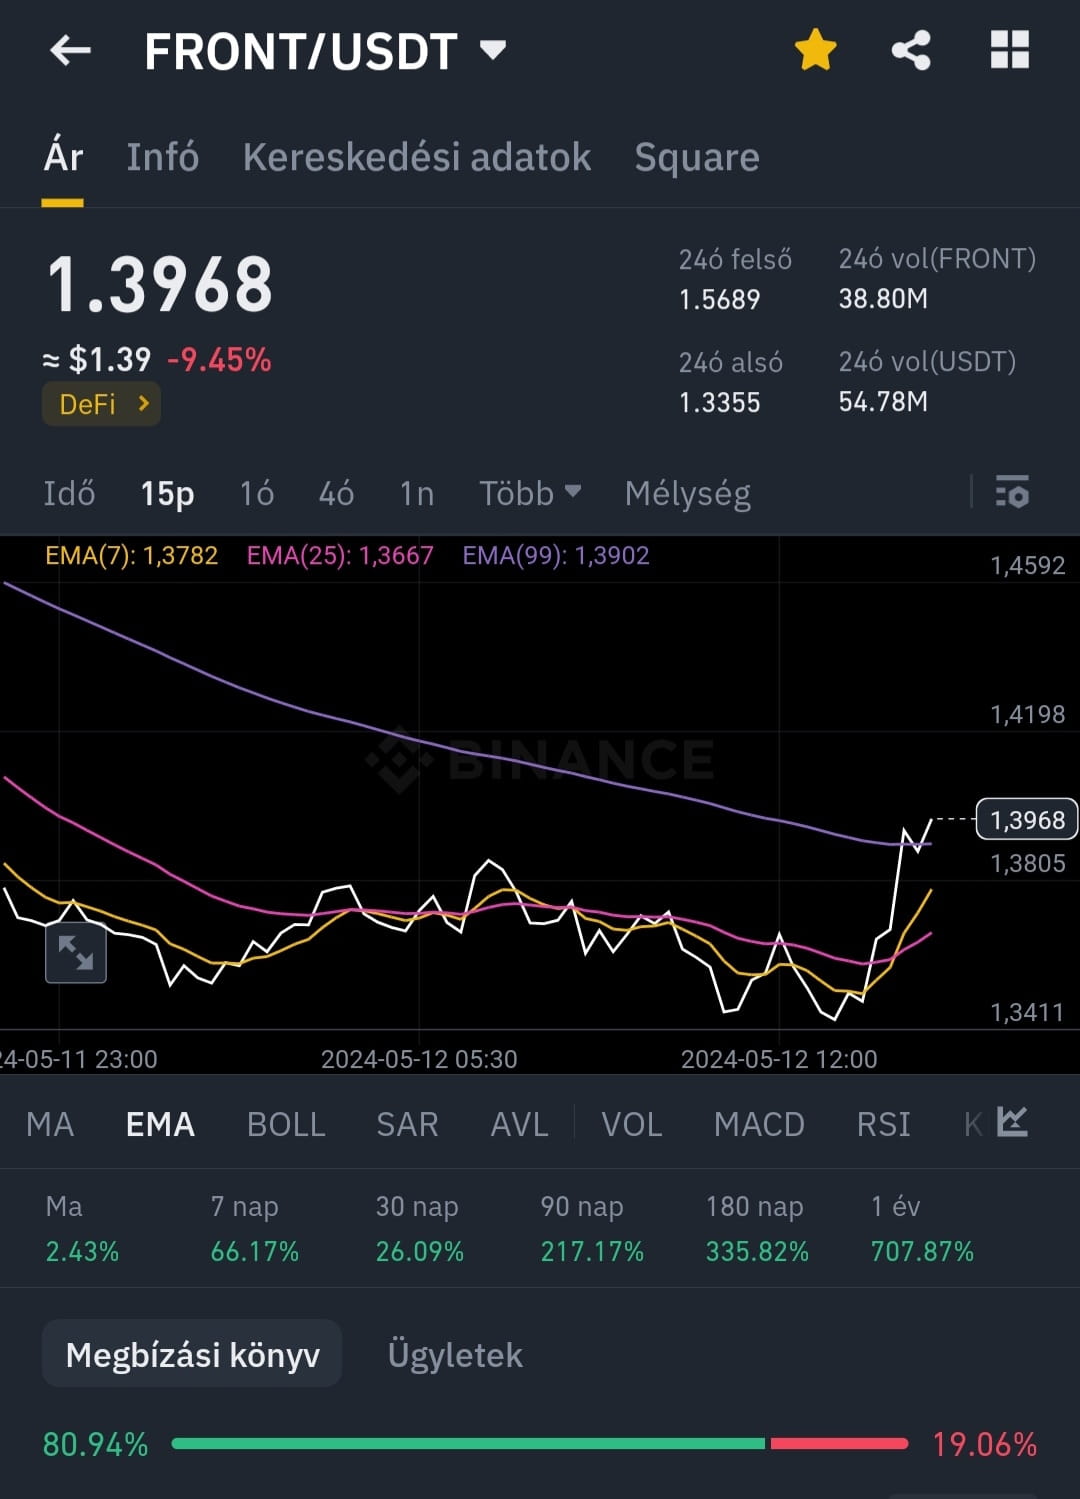This screenshot has width=1080, height=1499.
Task: Open the candlestick indicator chart icon
Action: click(x=1013, y=1122)
